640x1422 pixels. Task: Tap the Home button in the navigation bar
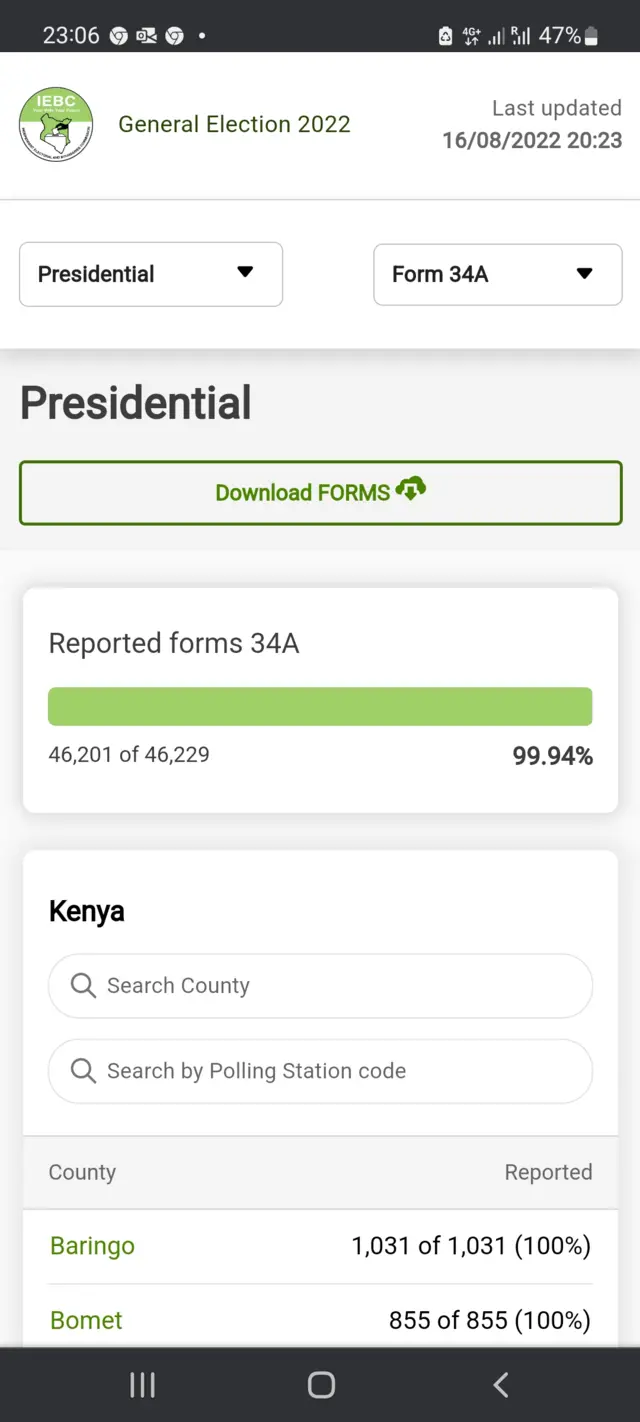320,1385
